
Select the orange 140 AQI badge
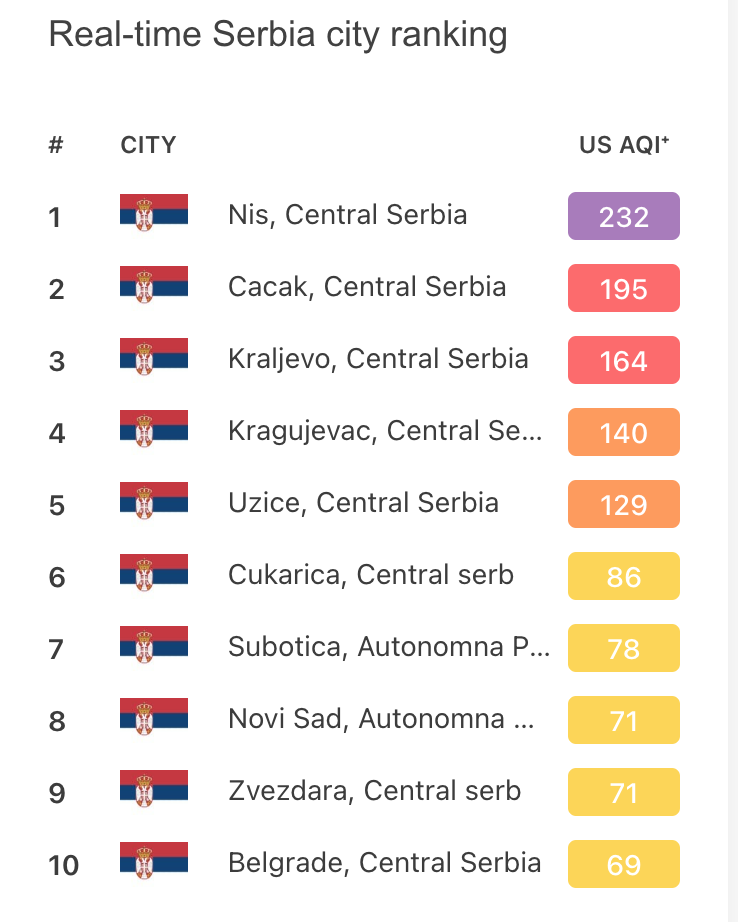pyautogui.click(x=623, y=432)
